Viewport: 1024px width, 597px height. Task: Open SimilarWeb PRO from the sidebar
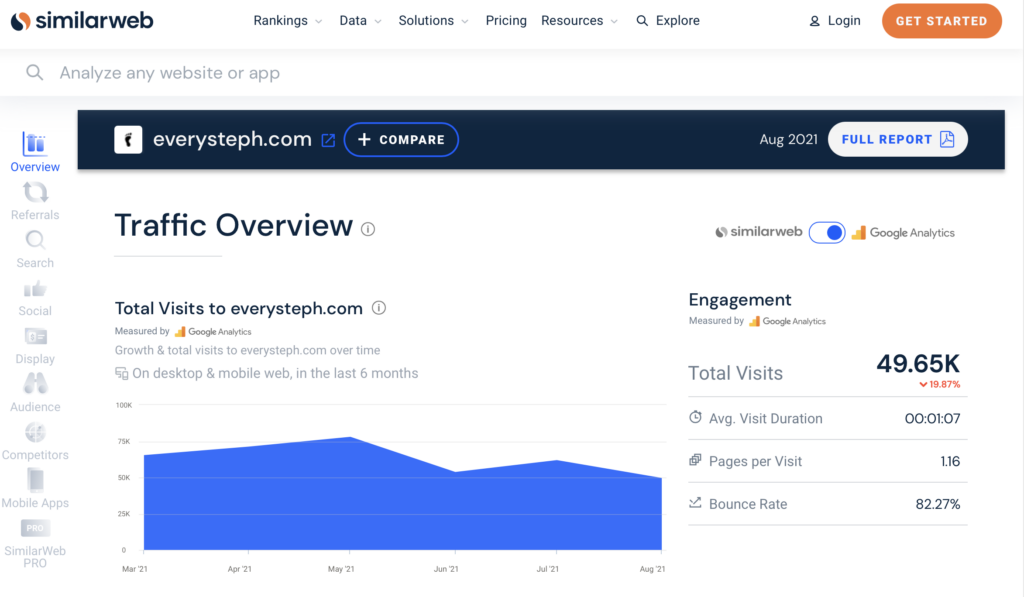[34, 527]
